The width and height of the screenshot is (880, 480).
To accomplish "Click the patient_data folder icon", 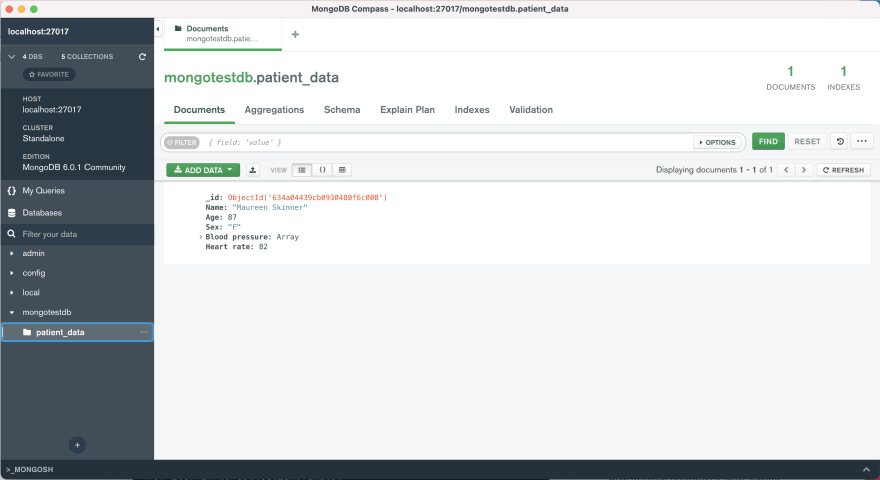I will [26, 332].
